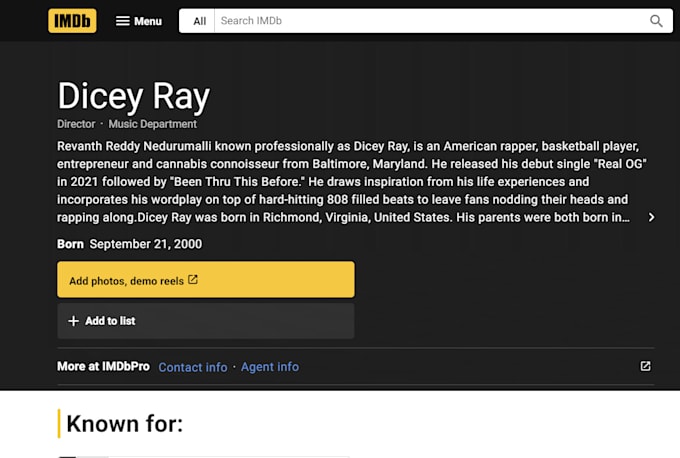Click the biography paragraph starting with Revanth Reddy
The height and width of the screenshot is (458, 680).
pyautogui.click(x=351, y=182)
